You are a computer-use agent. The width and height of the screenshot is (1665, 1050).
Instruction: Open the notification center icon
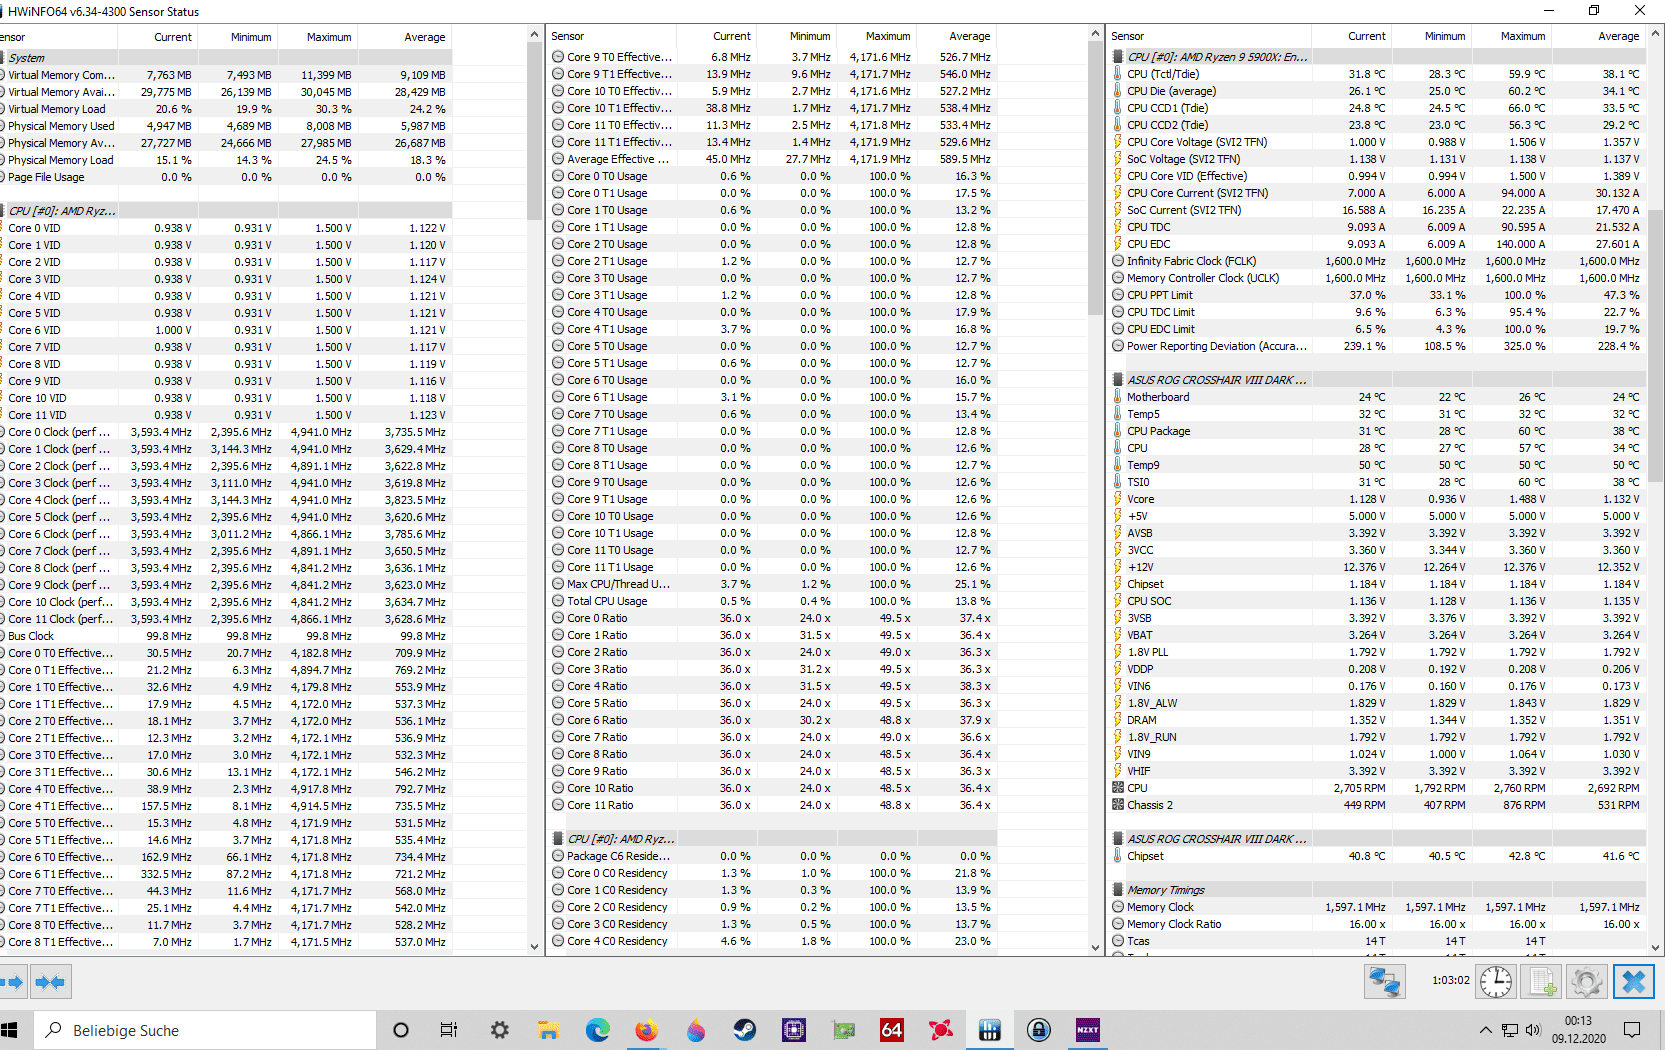point(1632,1030)
